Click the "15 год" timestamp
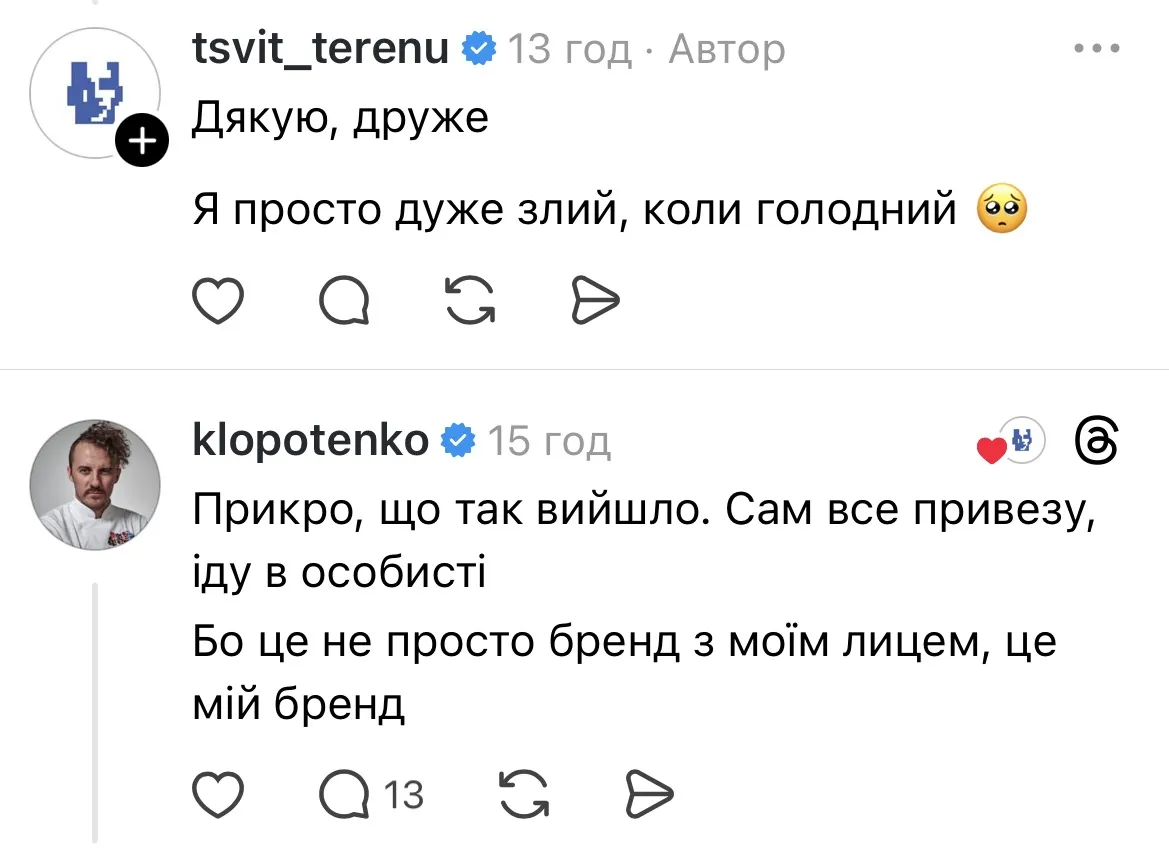This screenshot has width=1169, height=866. (549, 441)
